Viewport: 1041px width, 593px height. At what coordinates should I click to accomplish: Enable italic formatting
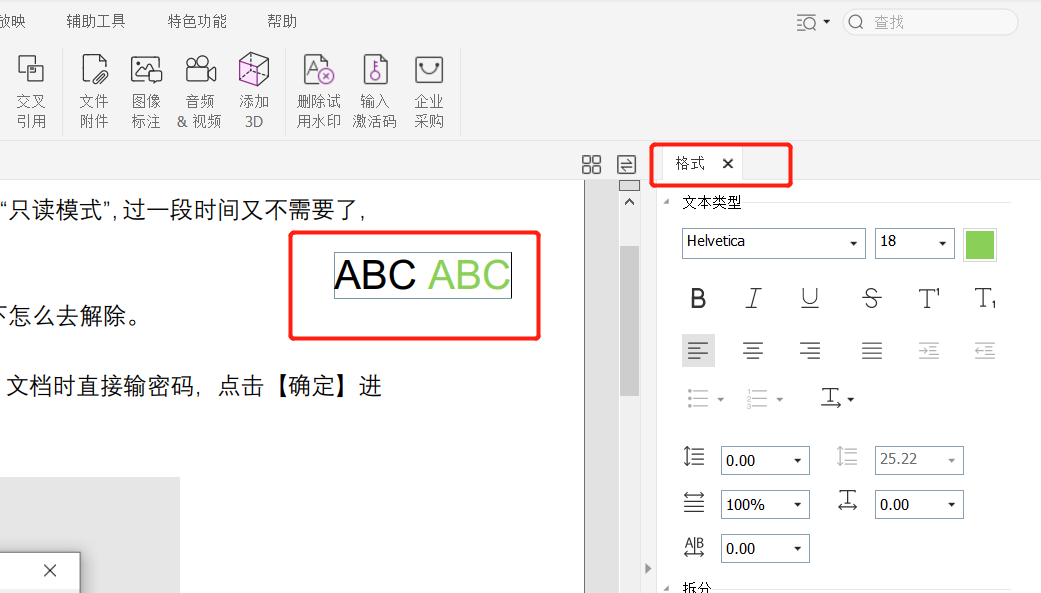point(752,298)
